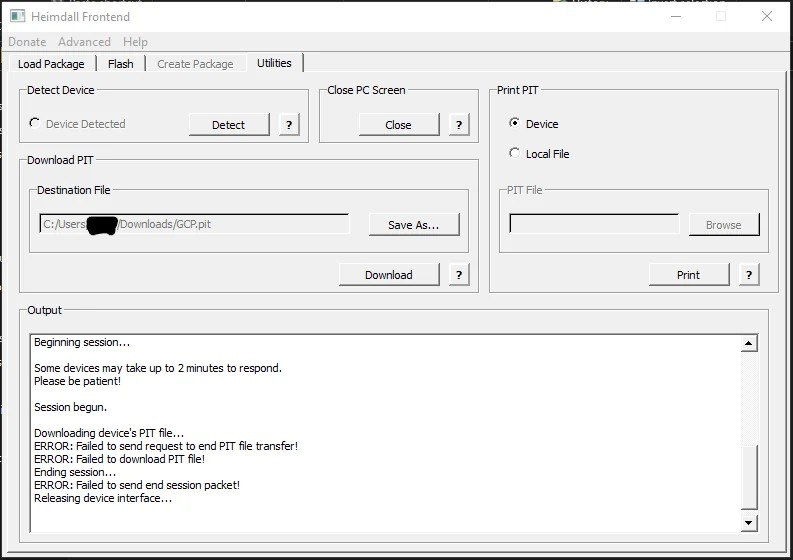Open the Donate menu
This screenshot has height=560, width=793.
[27, 42]
